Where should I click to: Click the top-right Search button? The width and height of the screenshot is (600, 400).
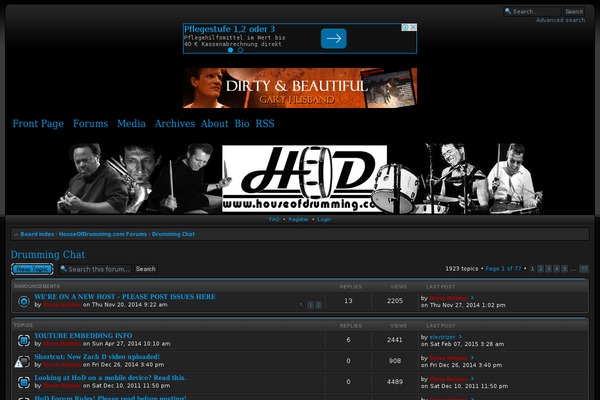click(x=574, y=11)
